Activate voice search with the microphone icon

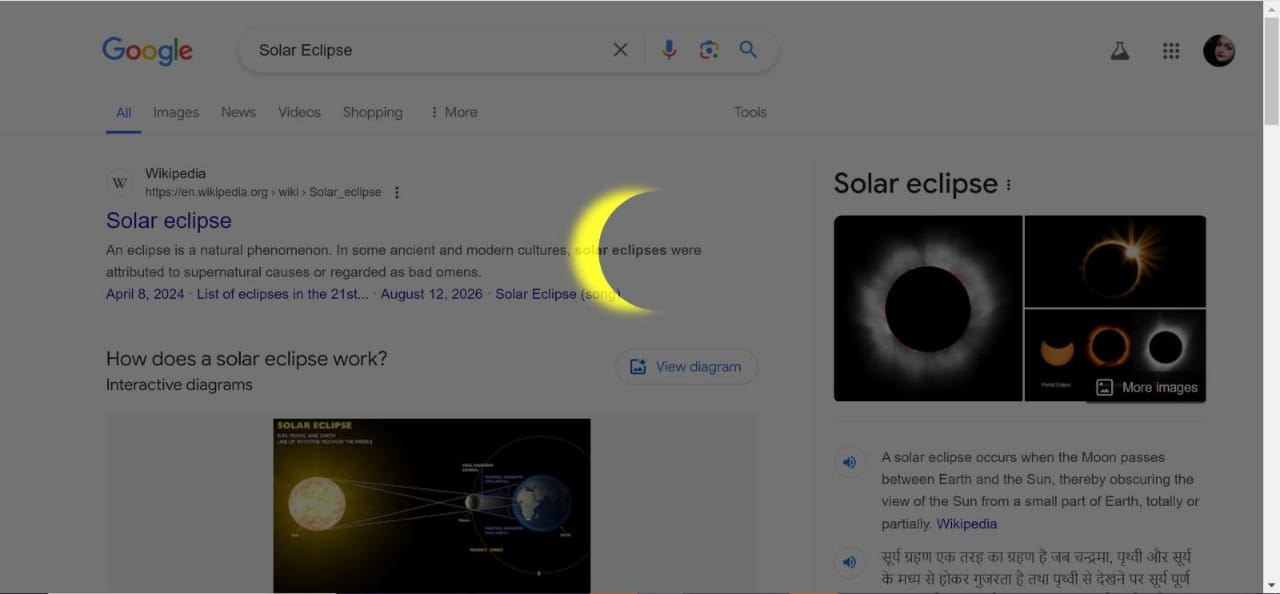pos(668,49)
